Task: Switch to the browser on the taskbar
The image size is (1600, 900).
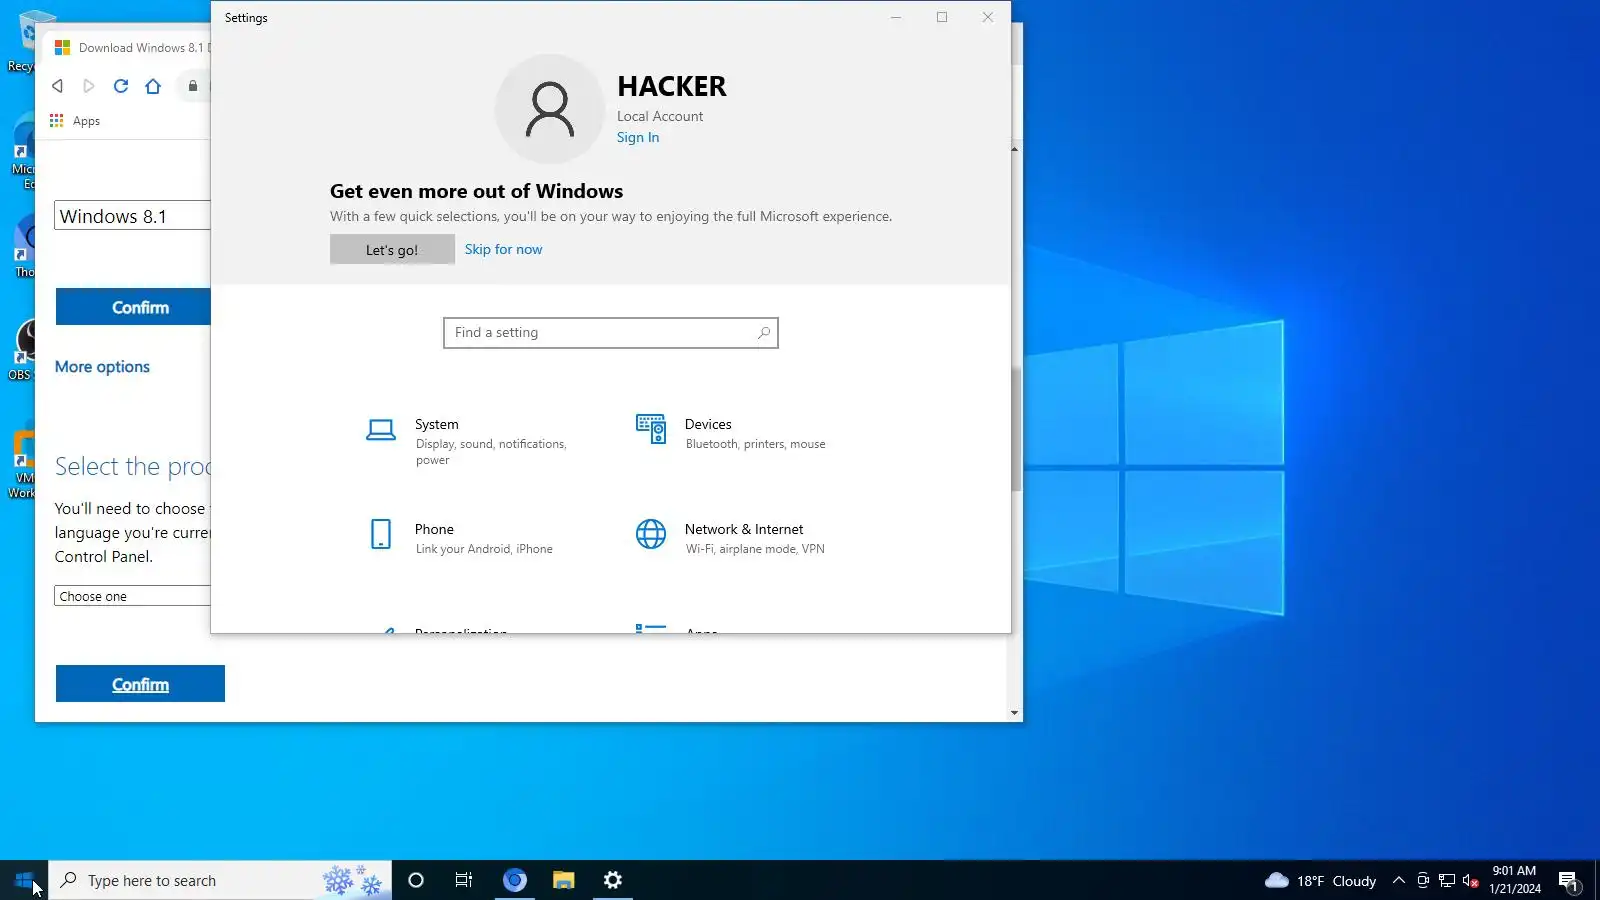Action: pos(515,880)
